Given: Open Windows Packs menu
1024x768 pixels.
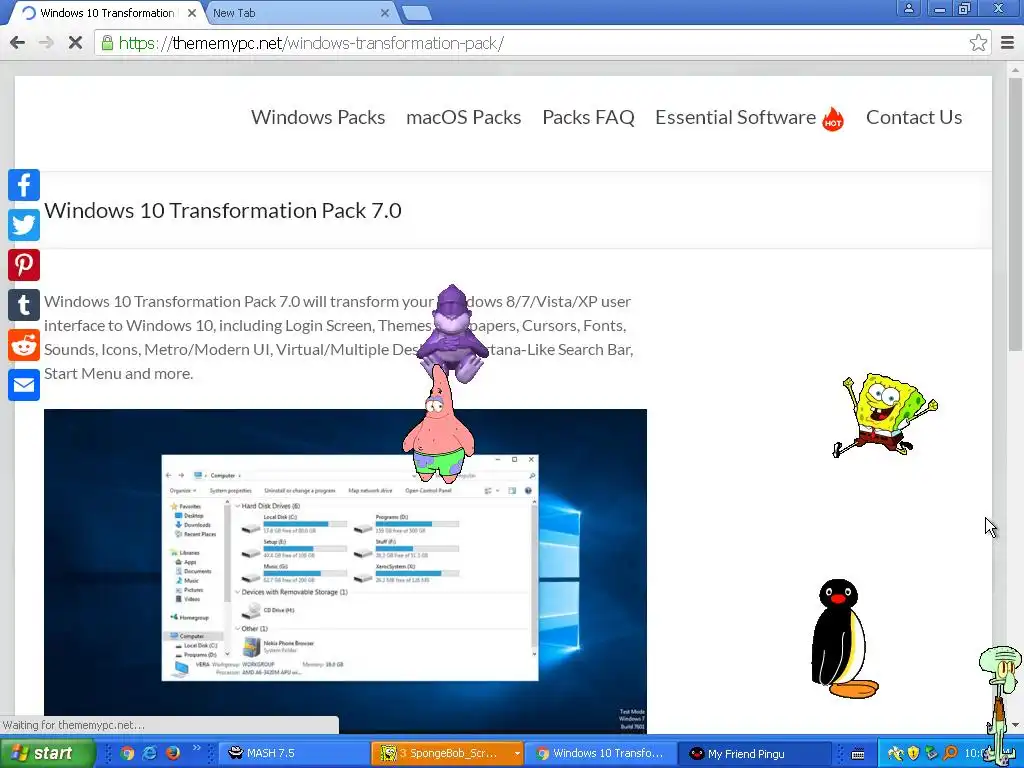Looking at the screenshot, I should click(318, 118).
